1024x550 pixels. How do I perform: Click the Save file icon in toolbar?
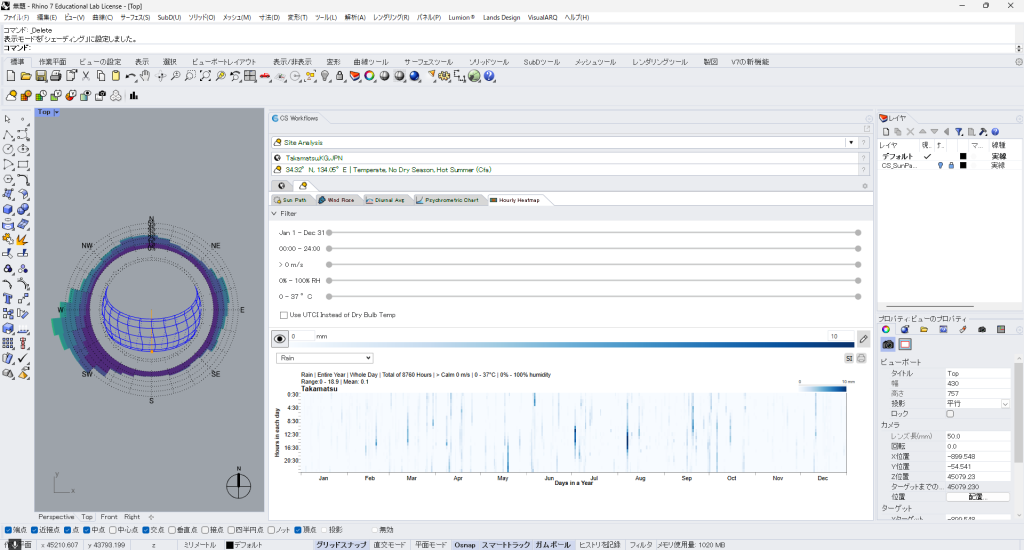click(42, 76)
